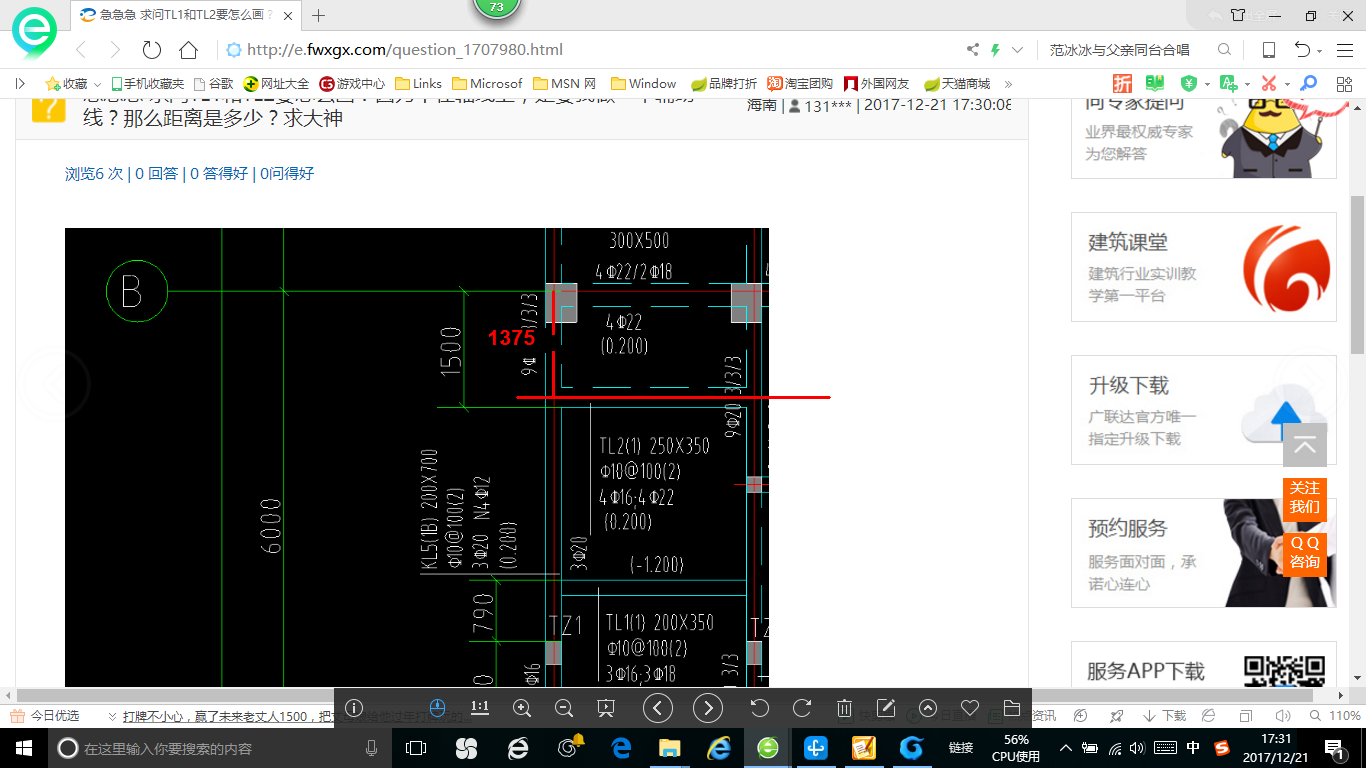Open the 建筑课堂 sidebar card
Viewport: 1366px width, 768px height.
click(1204, 267)
